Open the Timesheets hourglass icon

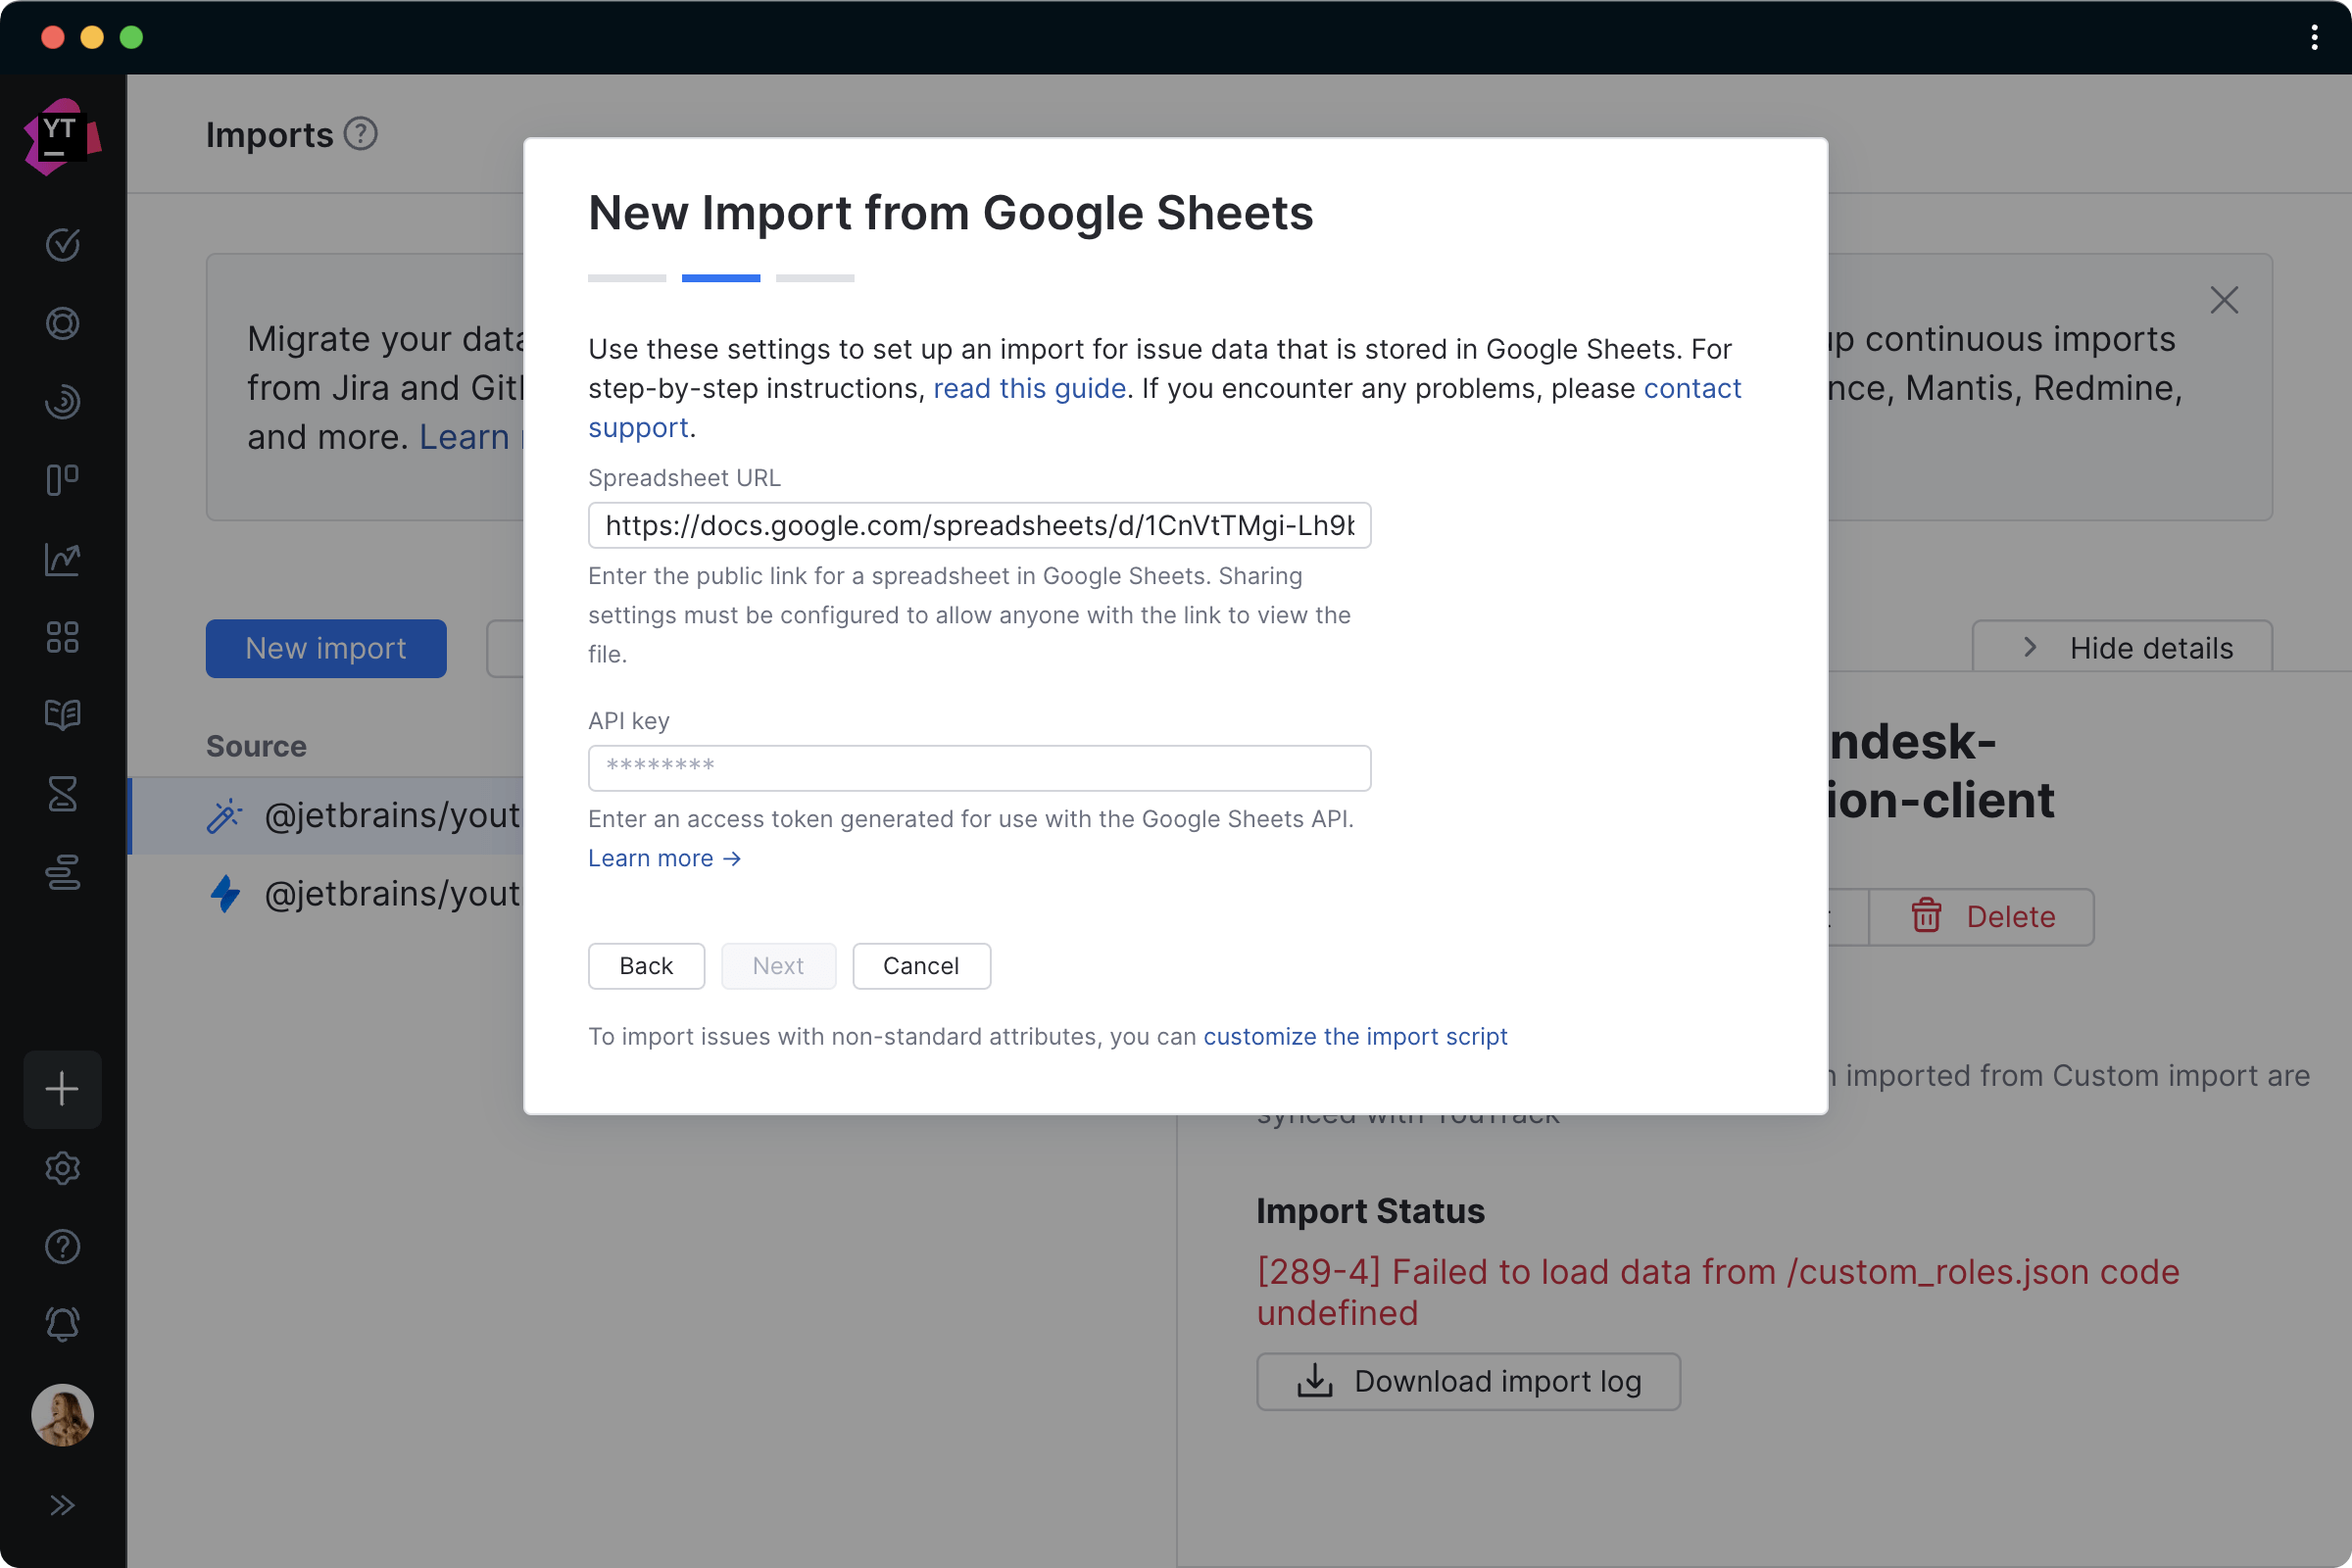pos(62,794)
